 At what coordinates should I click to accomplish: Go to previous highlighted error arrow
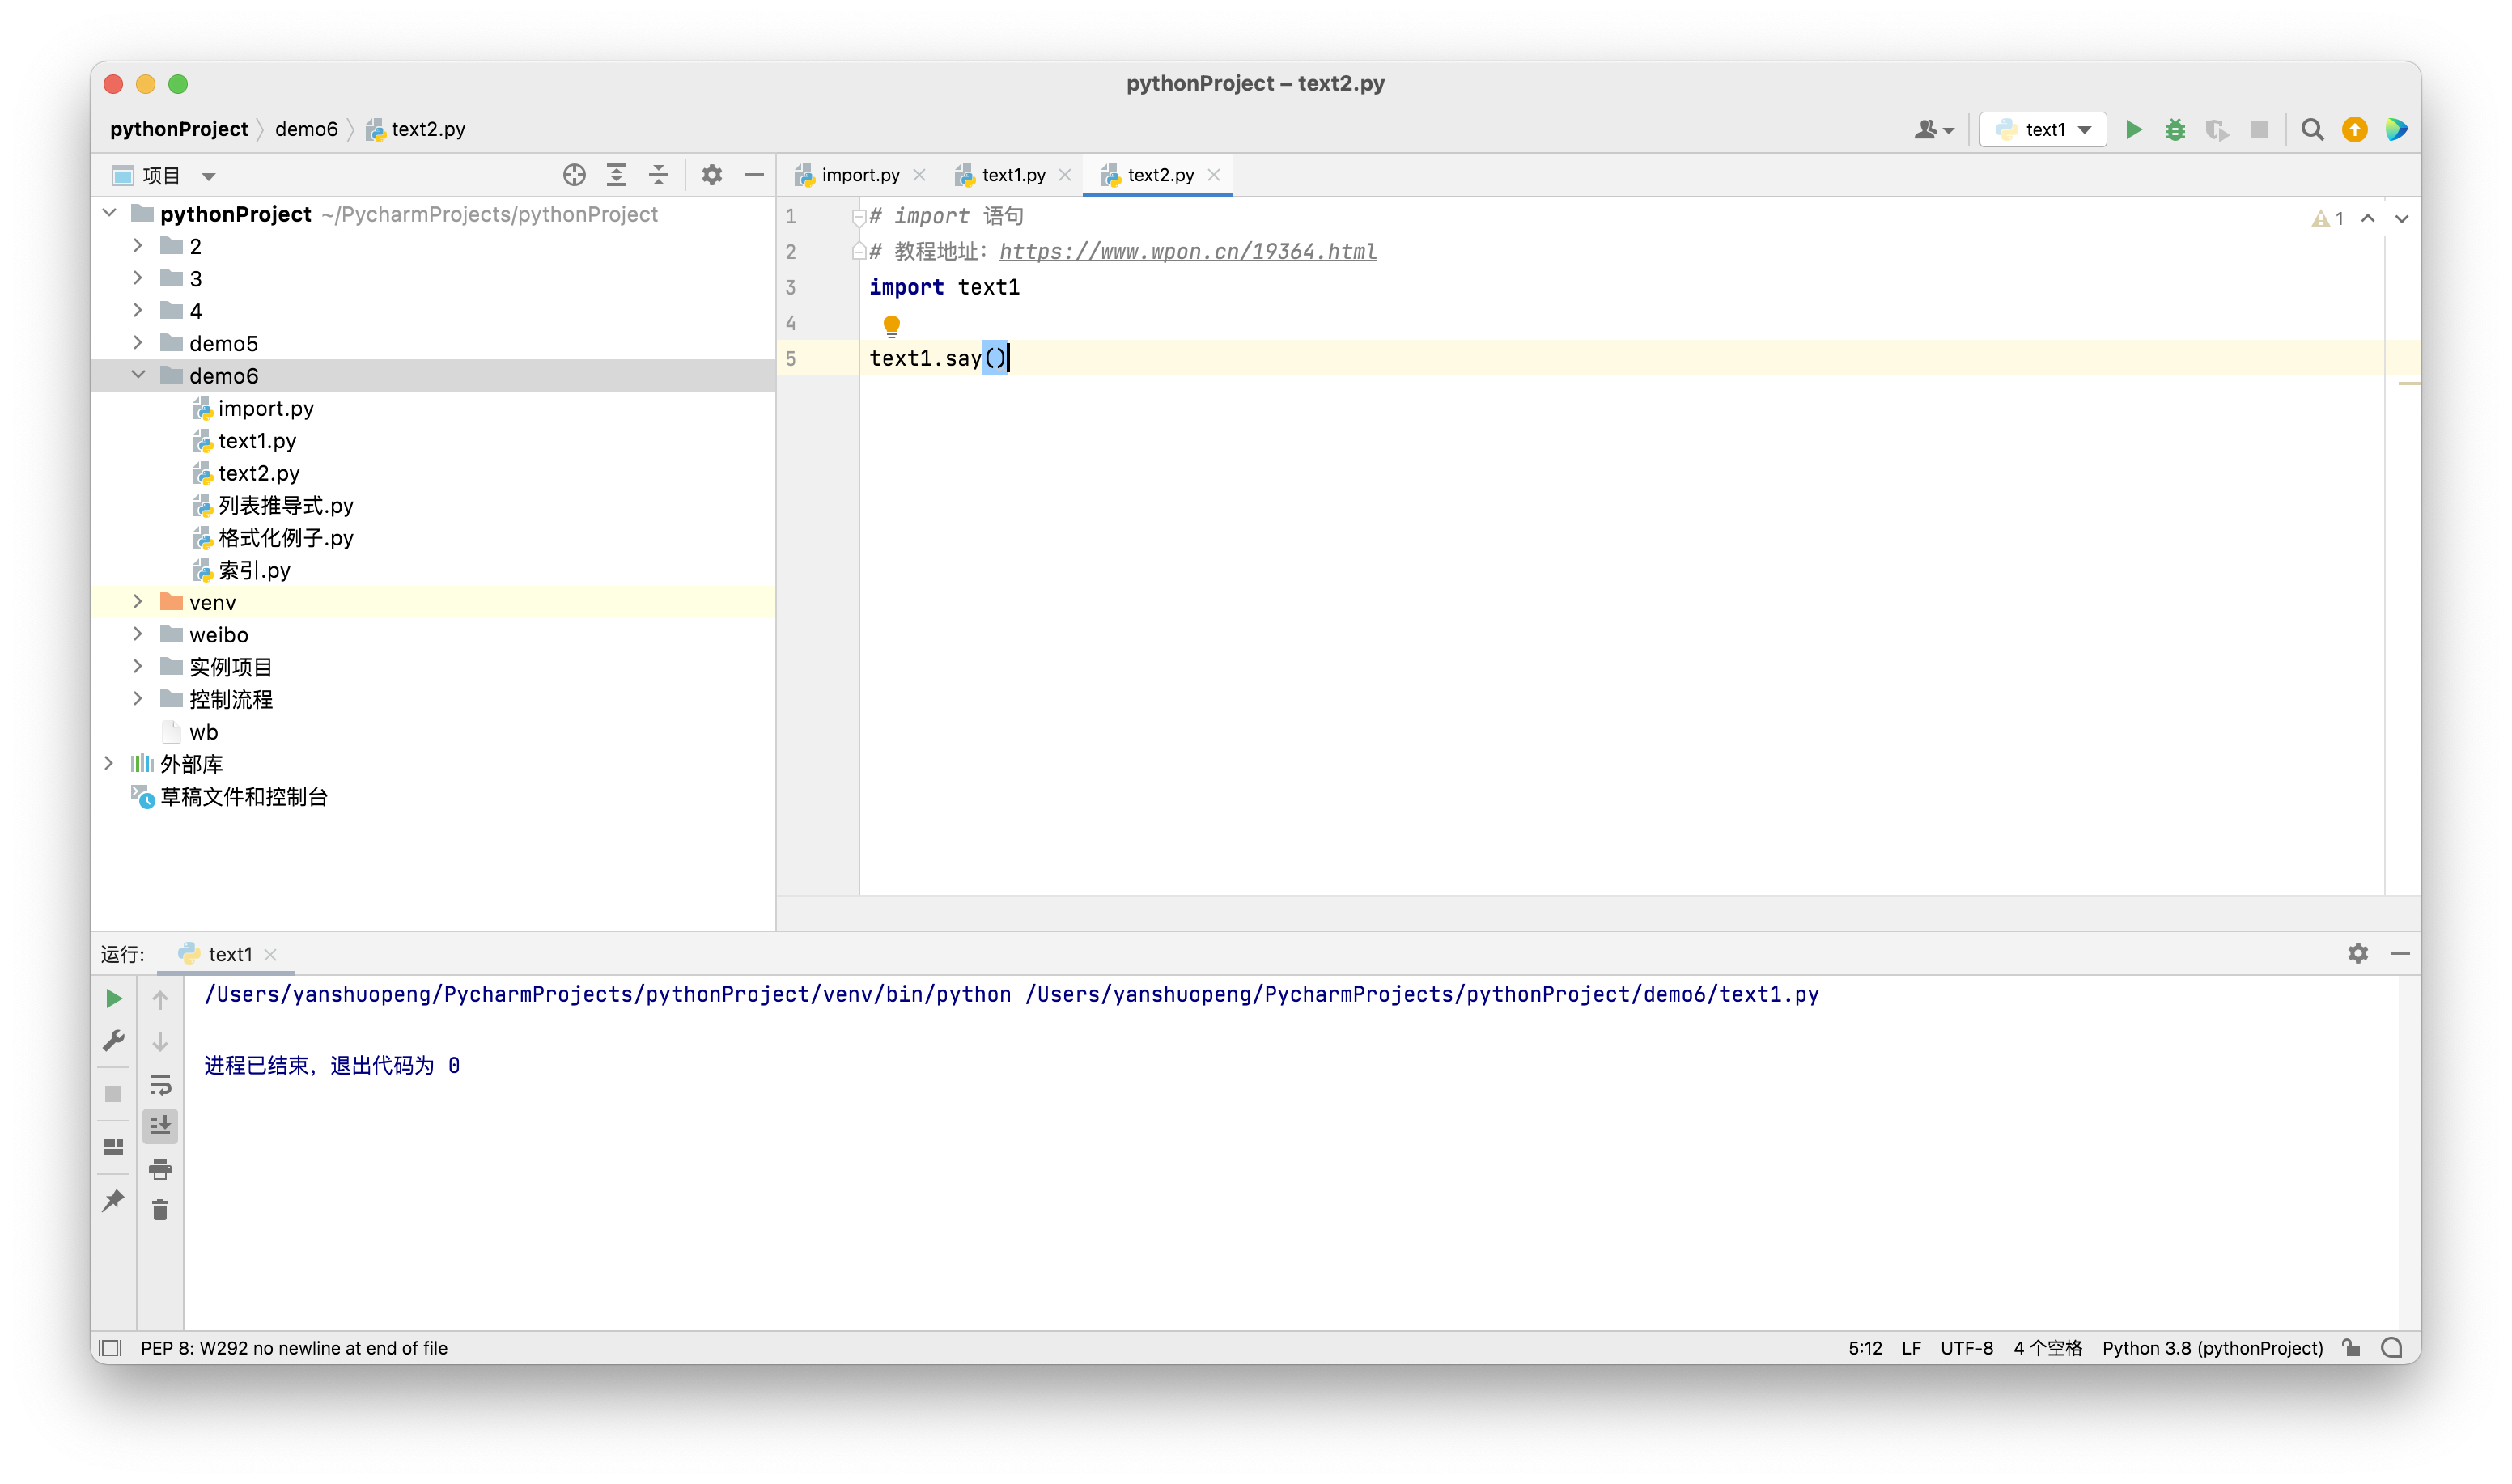2367,218
